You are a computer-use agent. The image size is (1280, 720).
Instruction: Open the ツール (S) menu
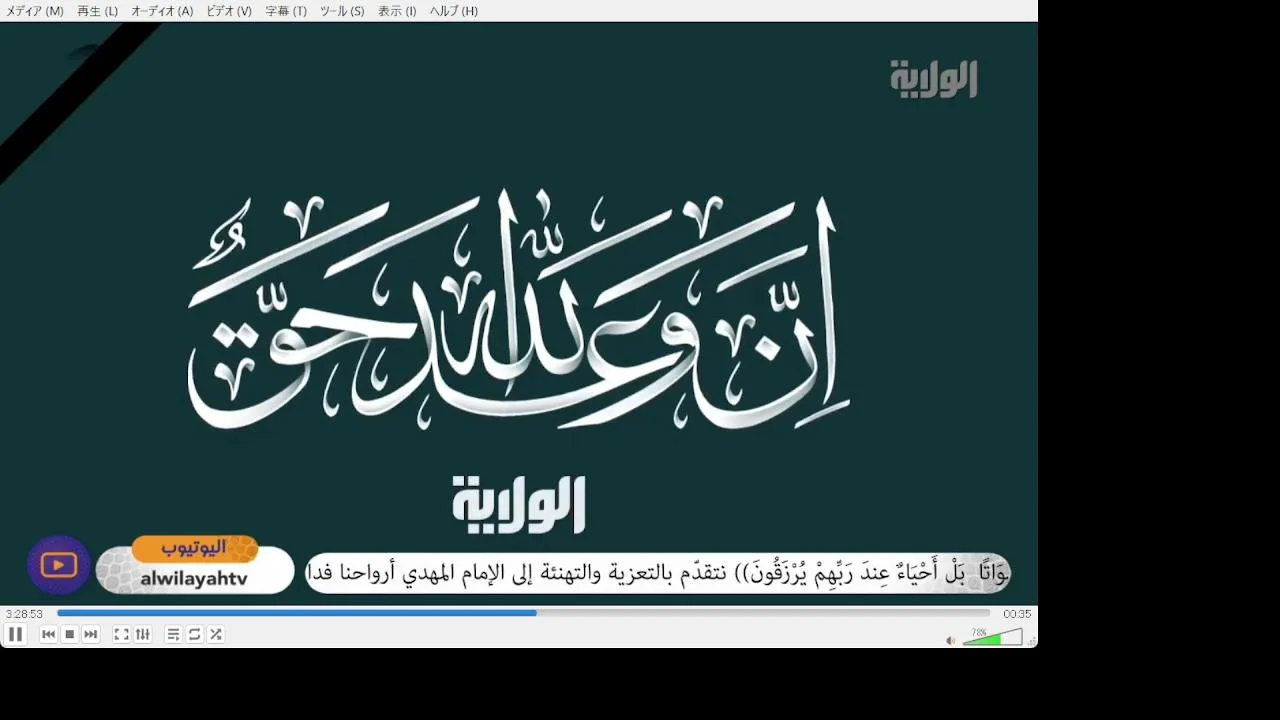[342, 11]
